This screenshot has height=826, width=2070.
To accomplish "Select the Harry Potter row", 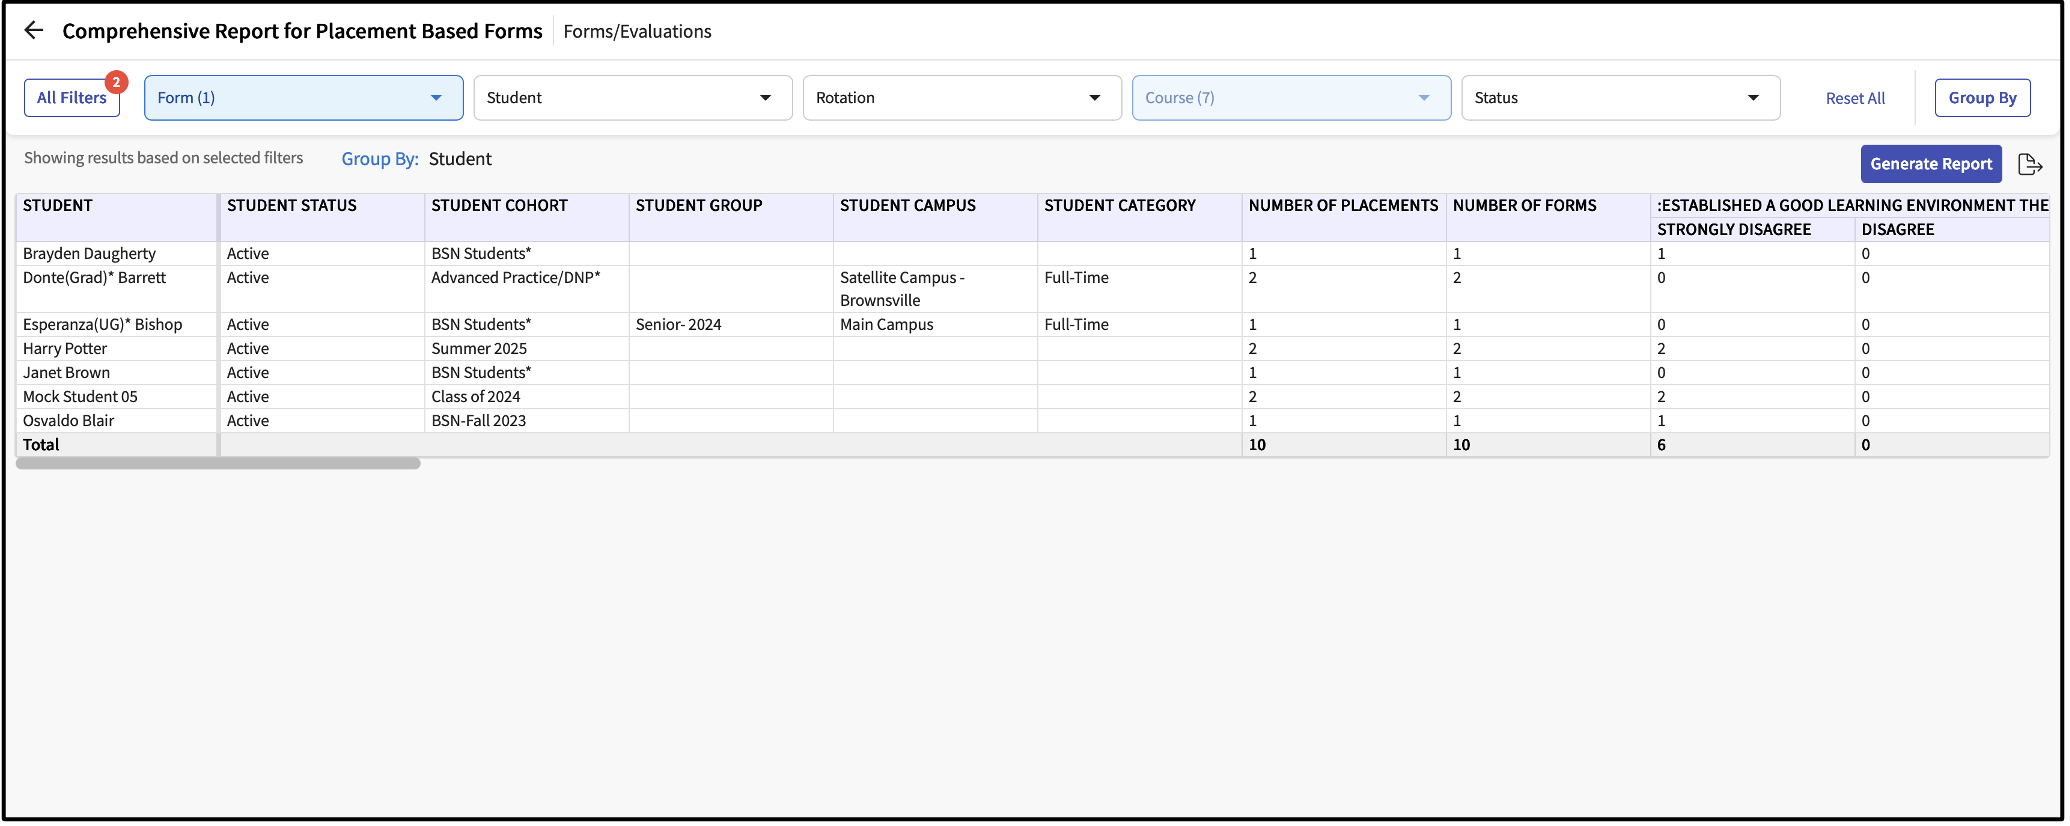I will point(65,349).
